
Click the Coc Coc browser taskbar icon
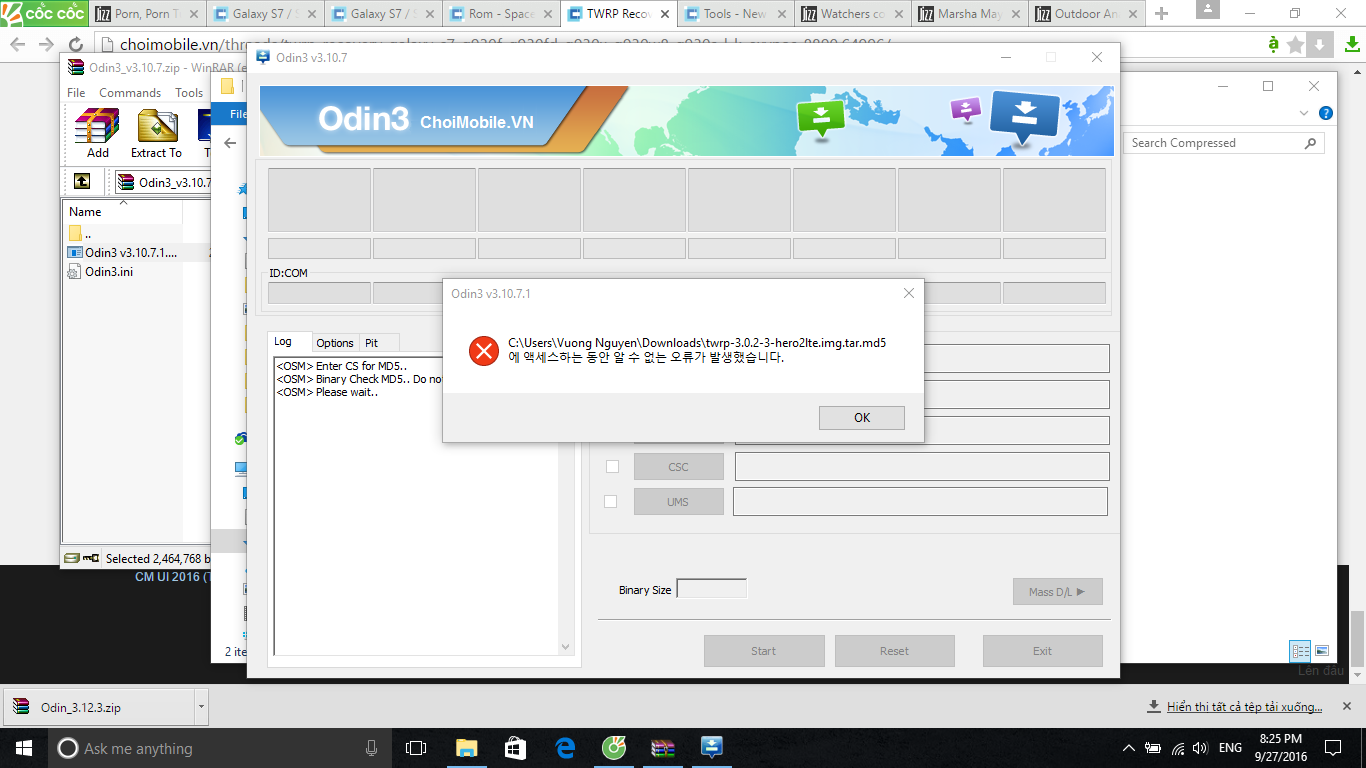[614, 748]
